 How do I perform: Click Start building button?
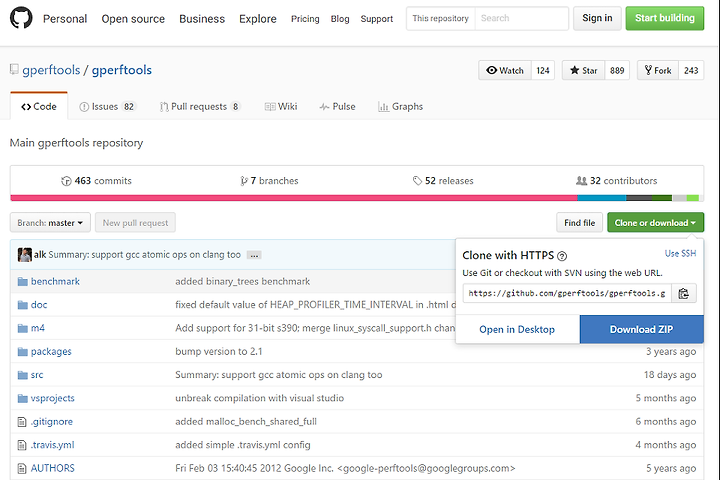[664, 18]
